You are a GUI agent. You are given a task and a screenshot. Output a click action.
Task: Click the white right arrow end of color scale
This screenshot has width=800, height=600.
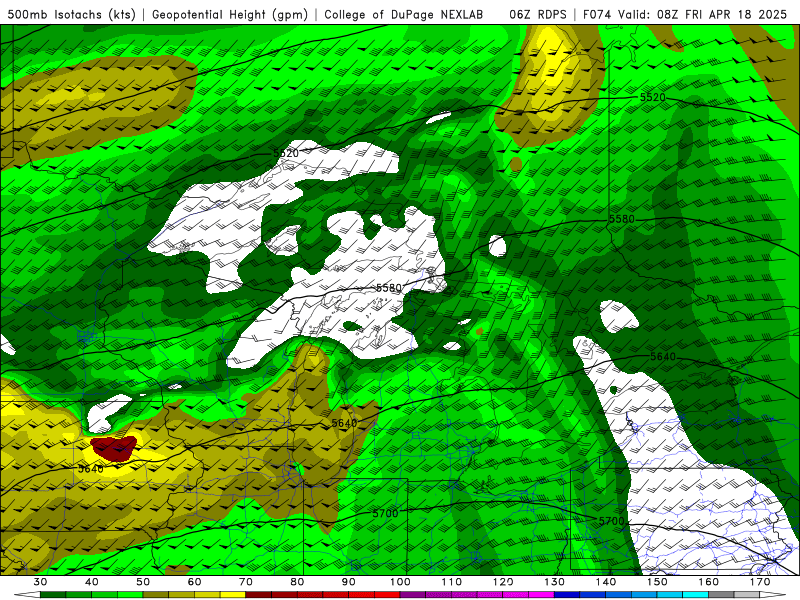772,595
